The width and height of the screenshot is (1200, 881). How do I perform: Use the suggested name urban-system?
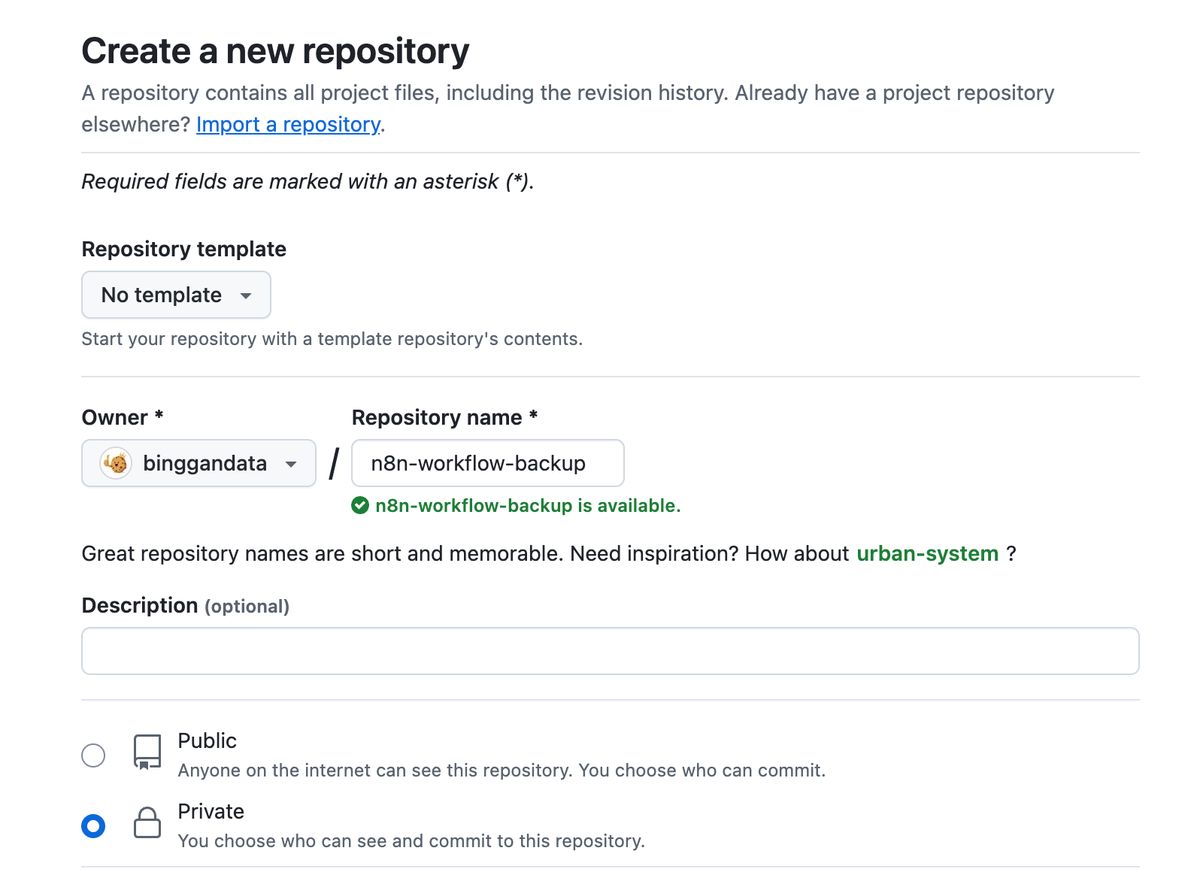(926, 553)
